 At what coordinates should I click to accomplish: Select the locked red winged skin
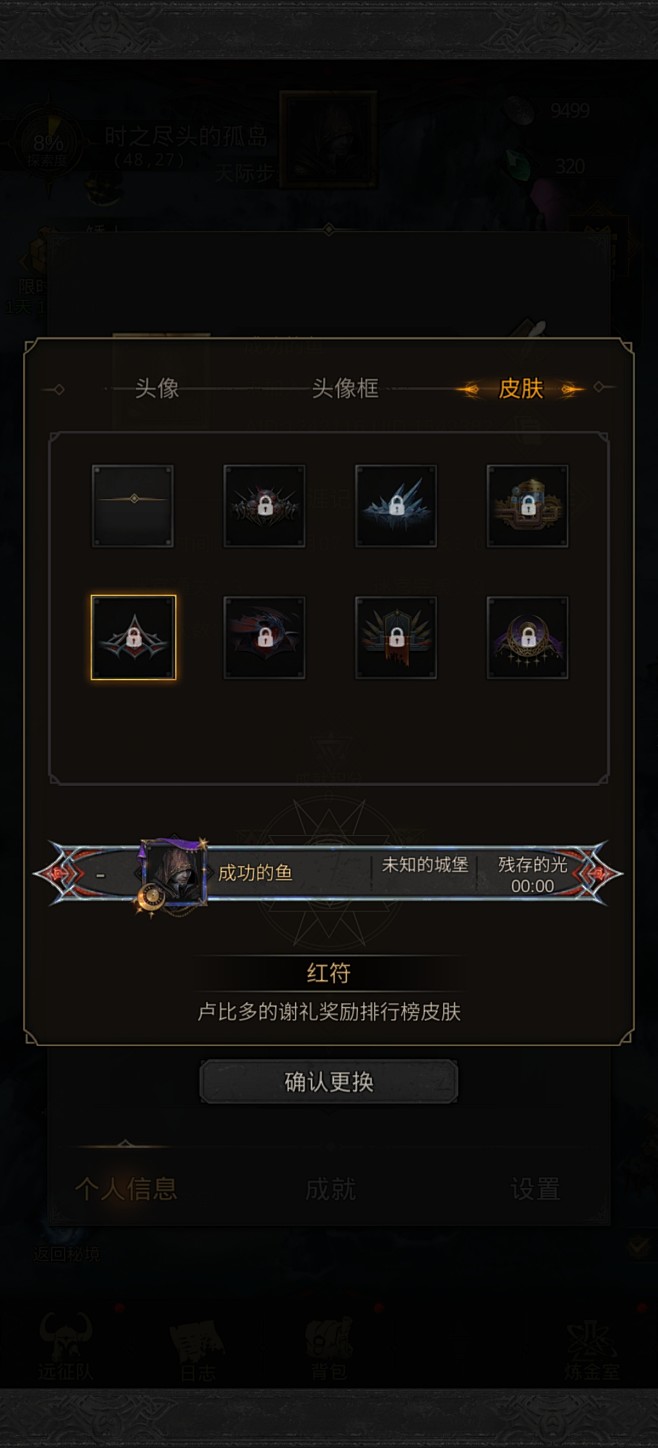(264, 506)
